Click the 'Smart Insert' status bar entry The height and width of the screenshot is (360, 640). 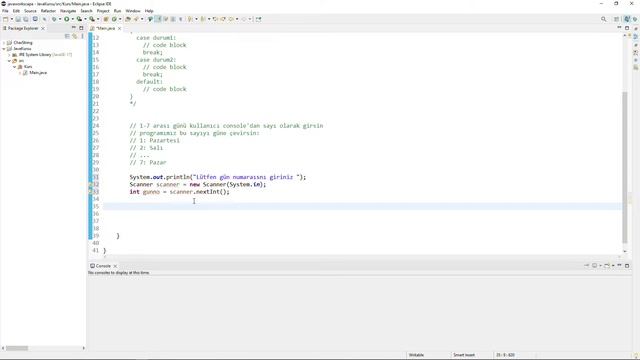(x=464, y=355)
